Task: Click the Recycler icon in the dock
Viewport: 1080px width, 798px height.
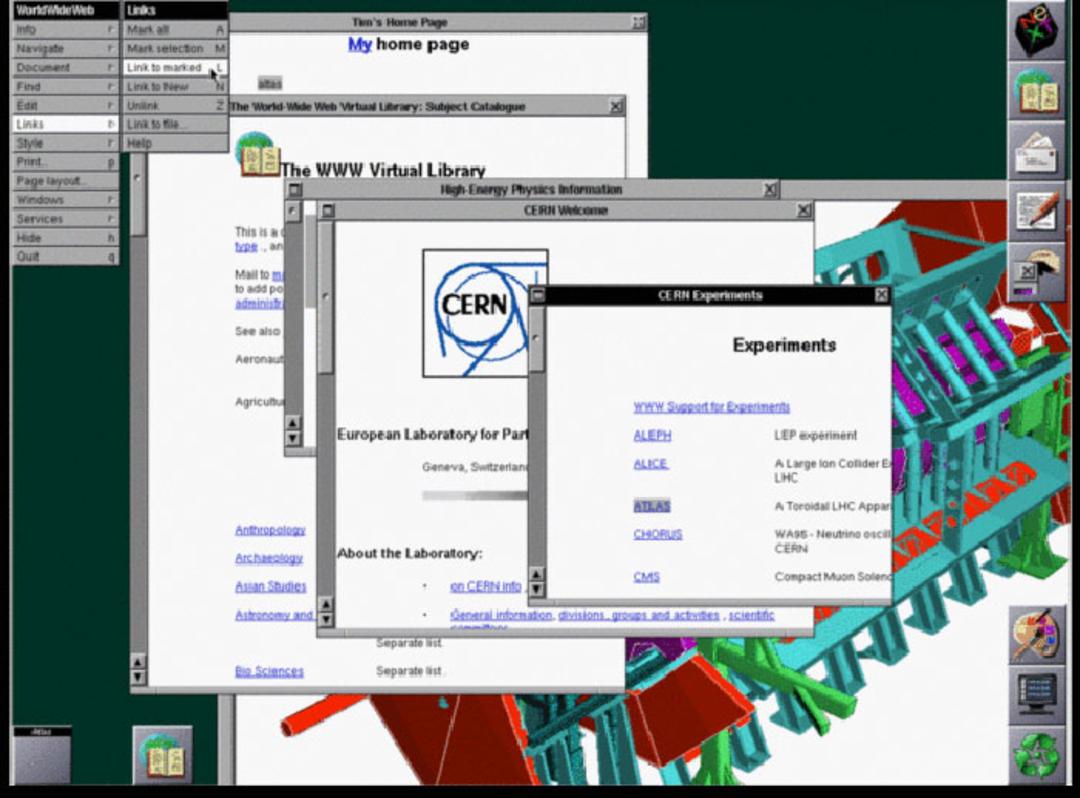Action: tap(1037, 755)
